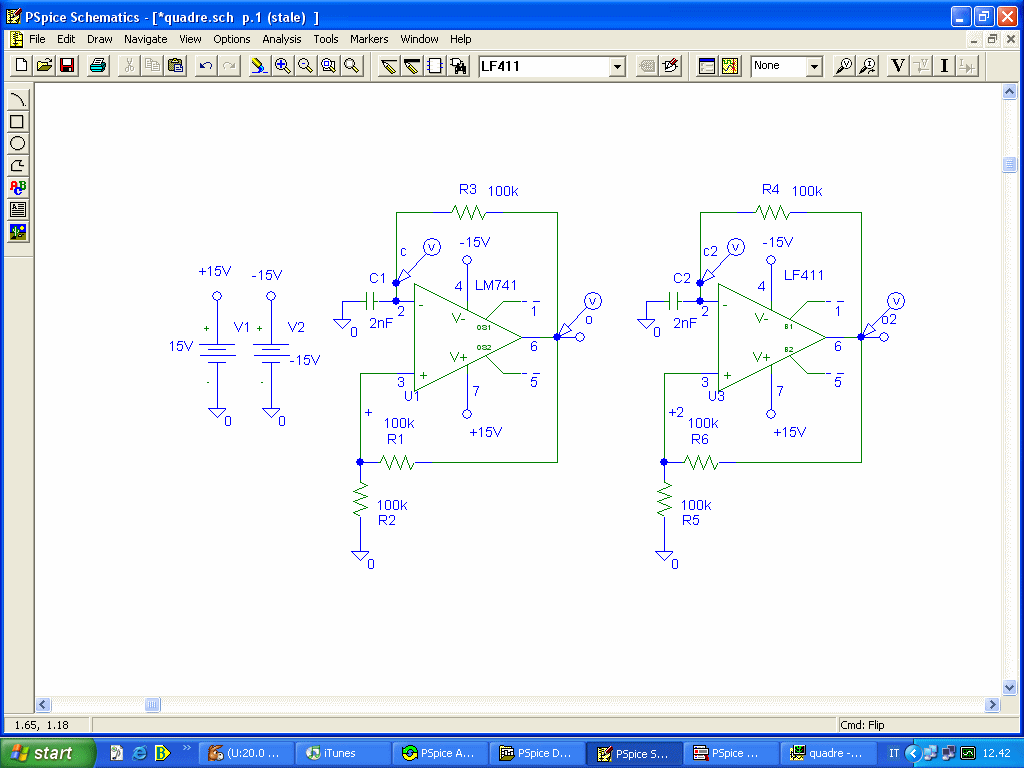The image size is (1024, 768).
Task: Enable bias current display I button
Action: tap(944, 65)
